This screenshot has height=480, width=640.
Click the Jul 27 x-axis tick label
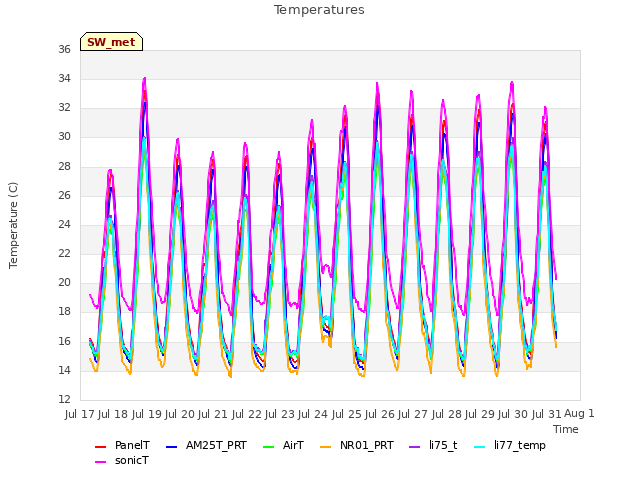point(413,414)
